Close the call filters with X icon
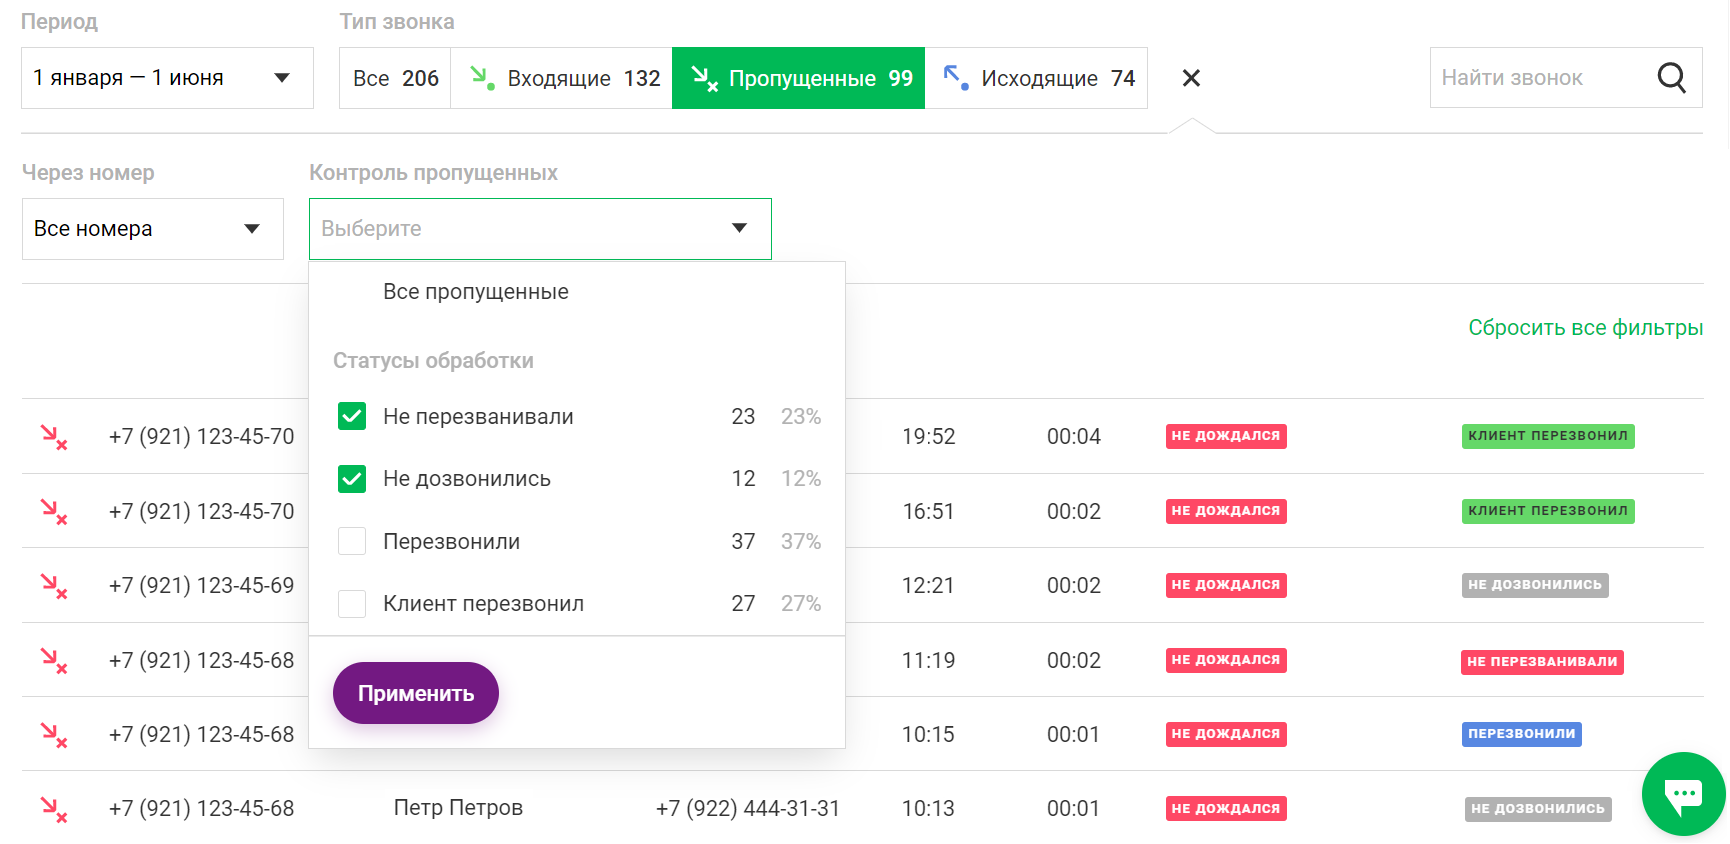Screen dimensions: 1730x844 click(x=1190, y=78)
